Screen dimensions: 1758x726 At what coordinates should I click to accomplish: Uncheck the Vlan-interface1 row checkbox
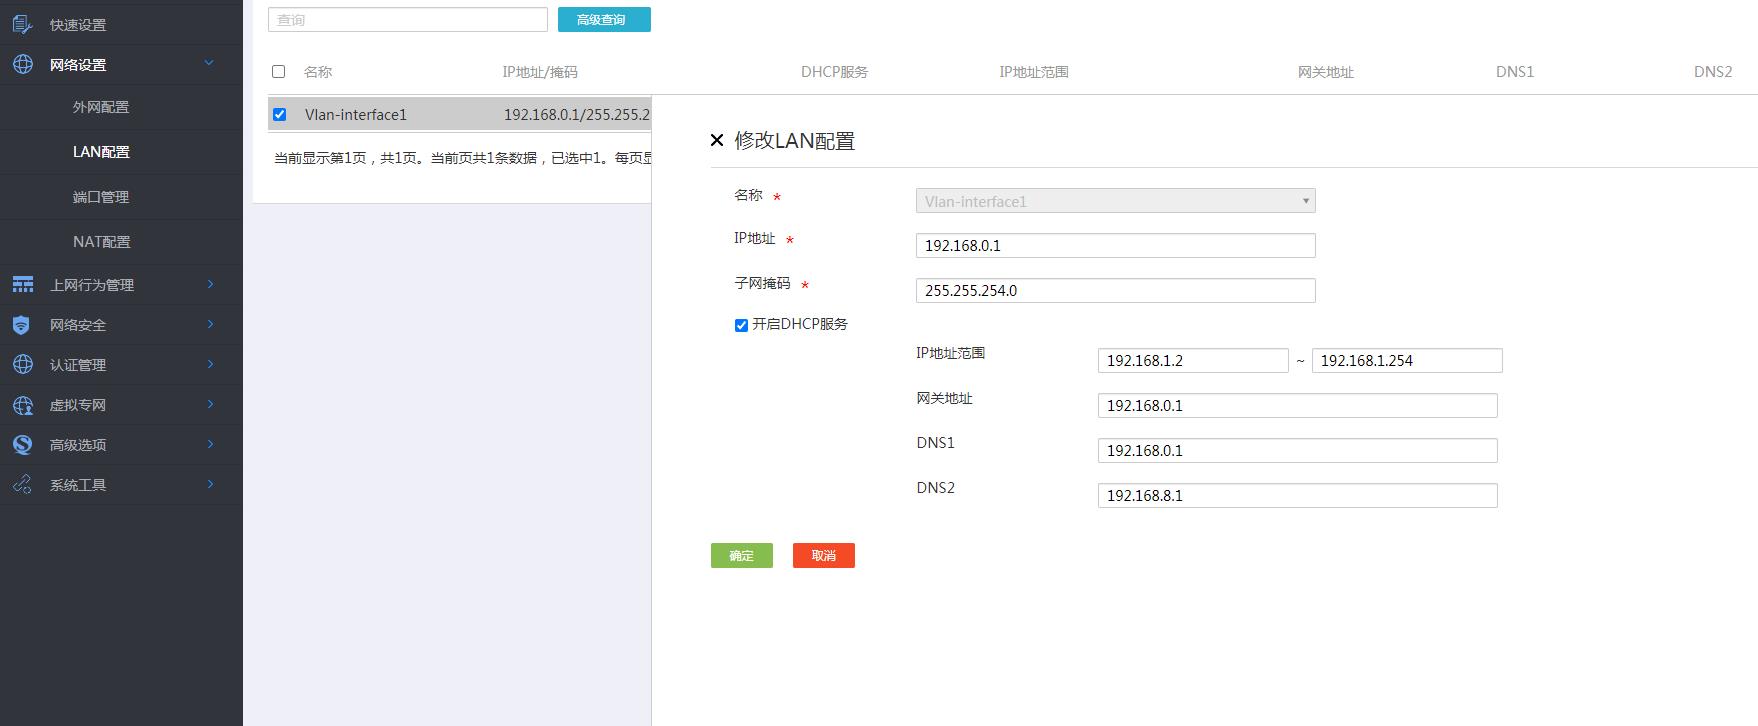coord(280,114)
